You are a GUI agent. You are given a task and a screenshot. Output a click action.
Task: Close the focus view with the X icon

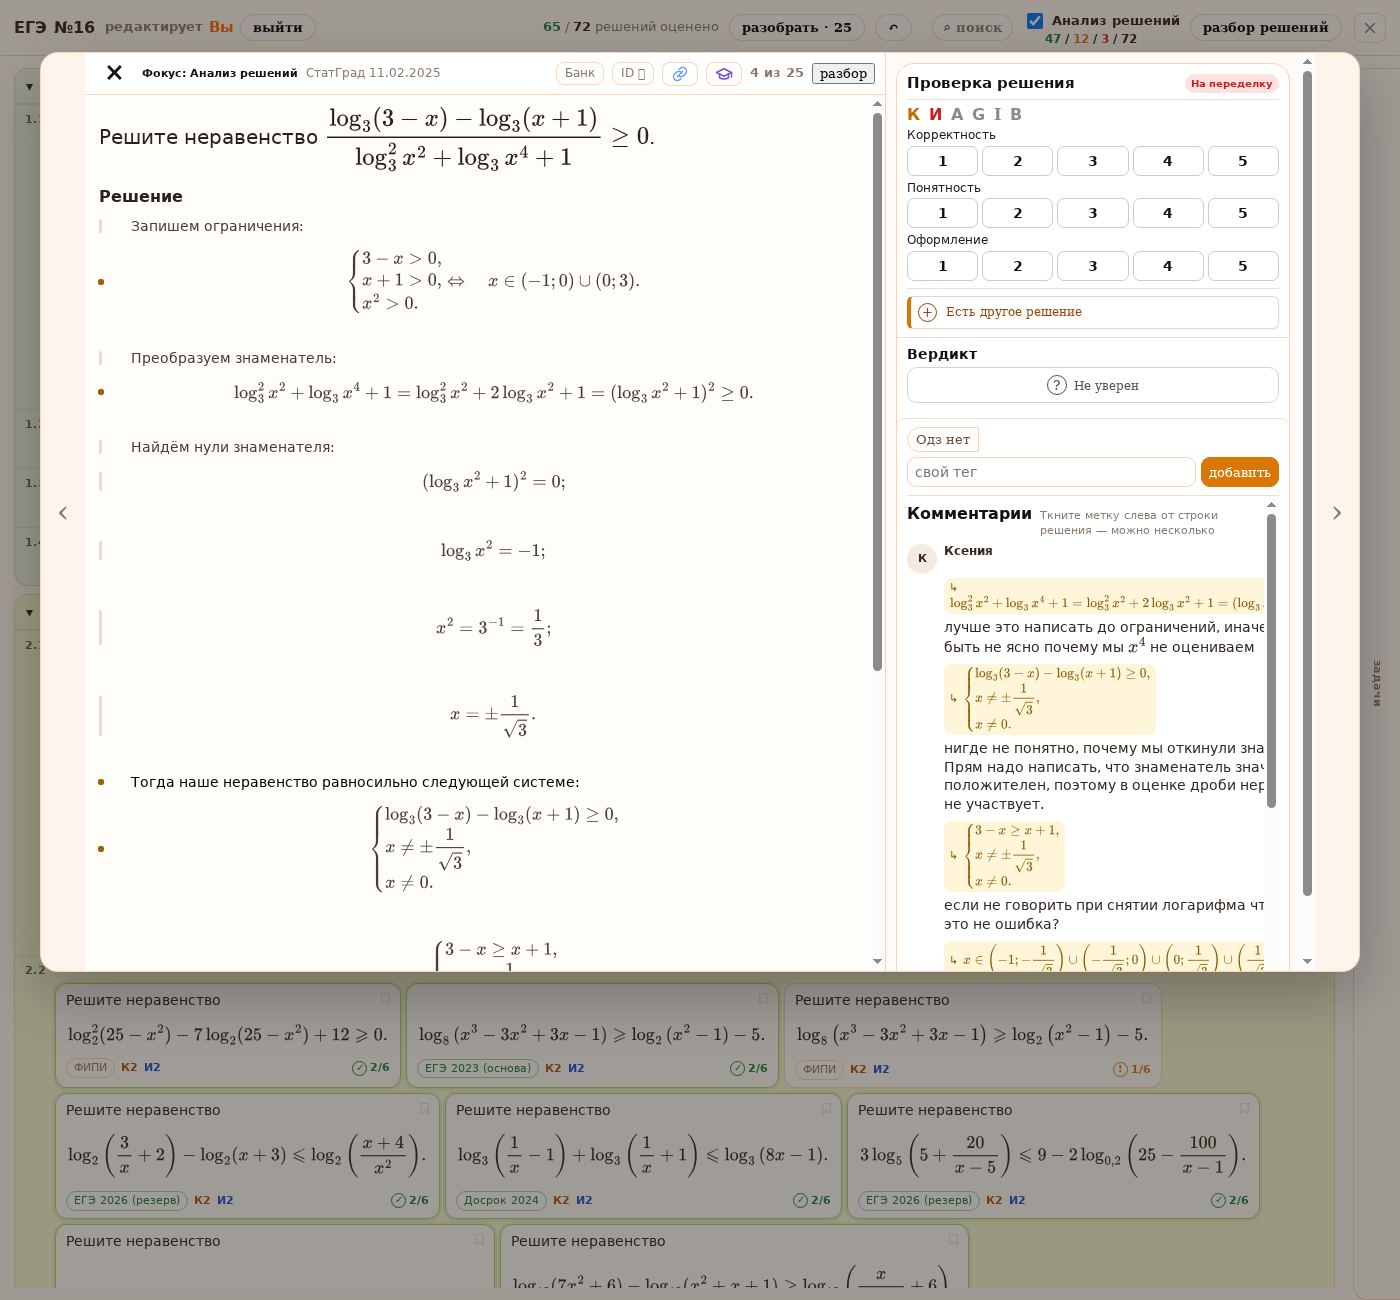click(x=114, y=73)
